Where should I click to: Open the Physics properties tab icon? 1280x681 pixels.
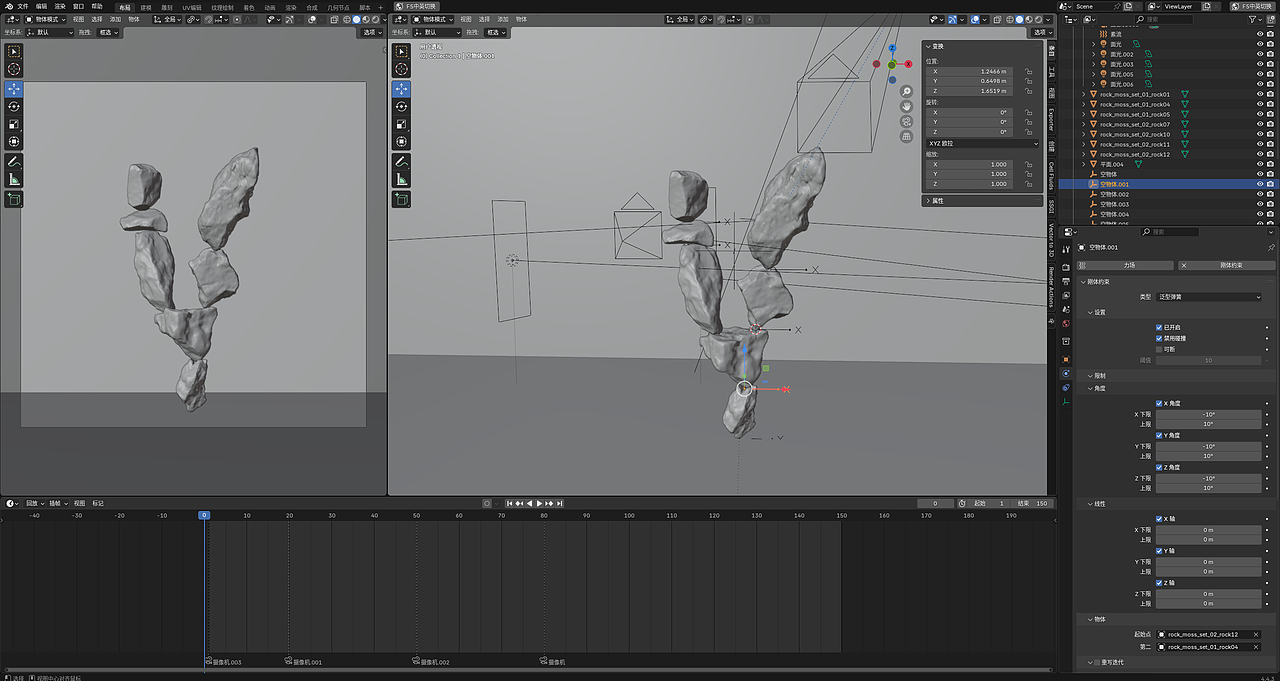(1066, 373)
